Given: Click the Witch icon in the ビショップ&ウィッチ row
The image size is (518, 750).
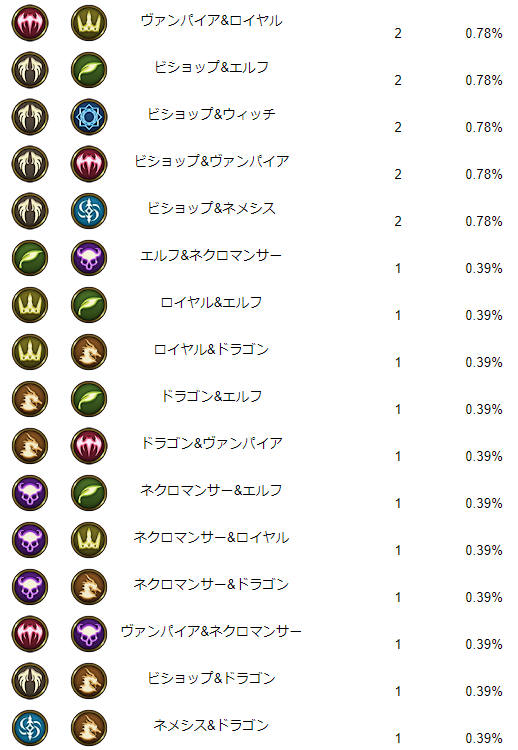Looking at the screenshot, I should click(89, 117).
